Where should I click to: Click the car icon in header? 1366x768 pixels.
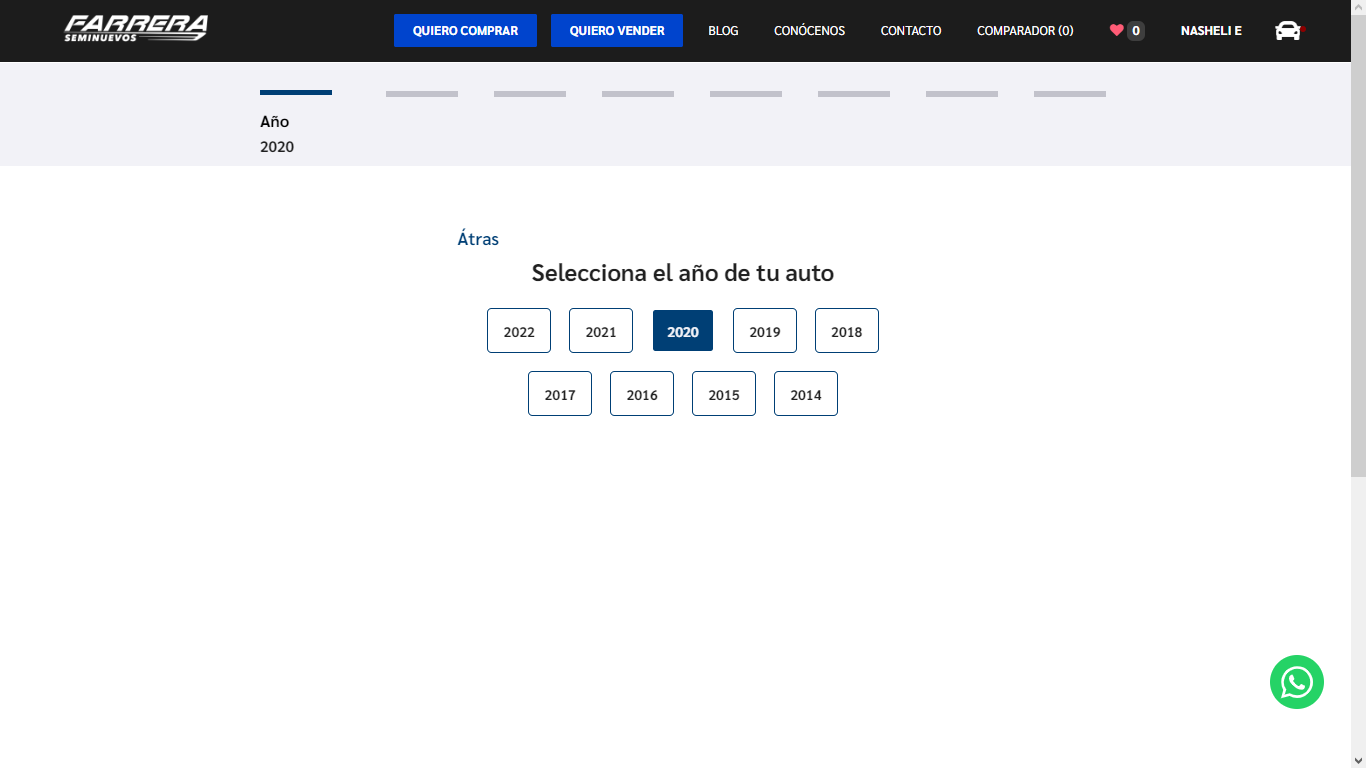1288,31
